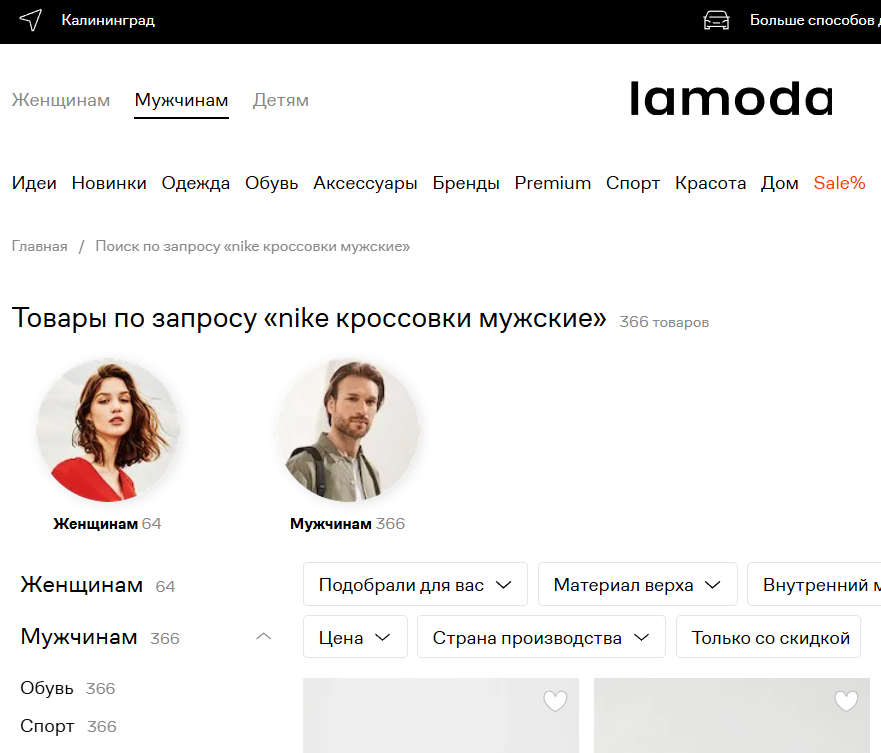Select Женщинам 64 in sidebar categories
Image resolution: width=881 pixels, height=753 pixels.
(x=98, y=585)
